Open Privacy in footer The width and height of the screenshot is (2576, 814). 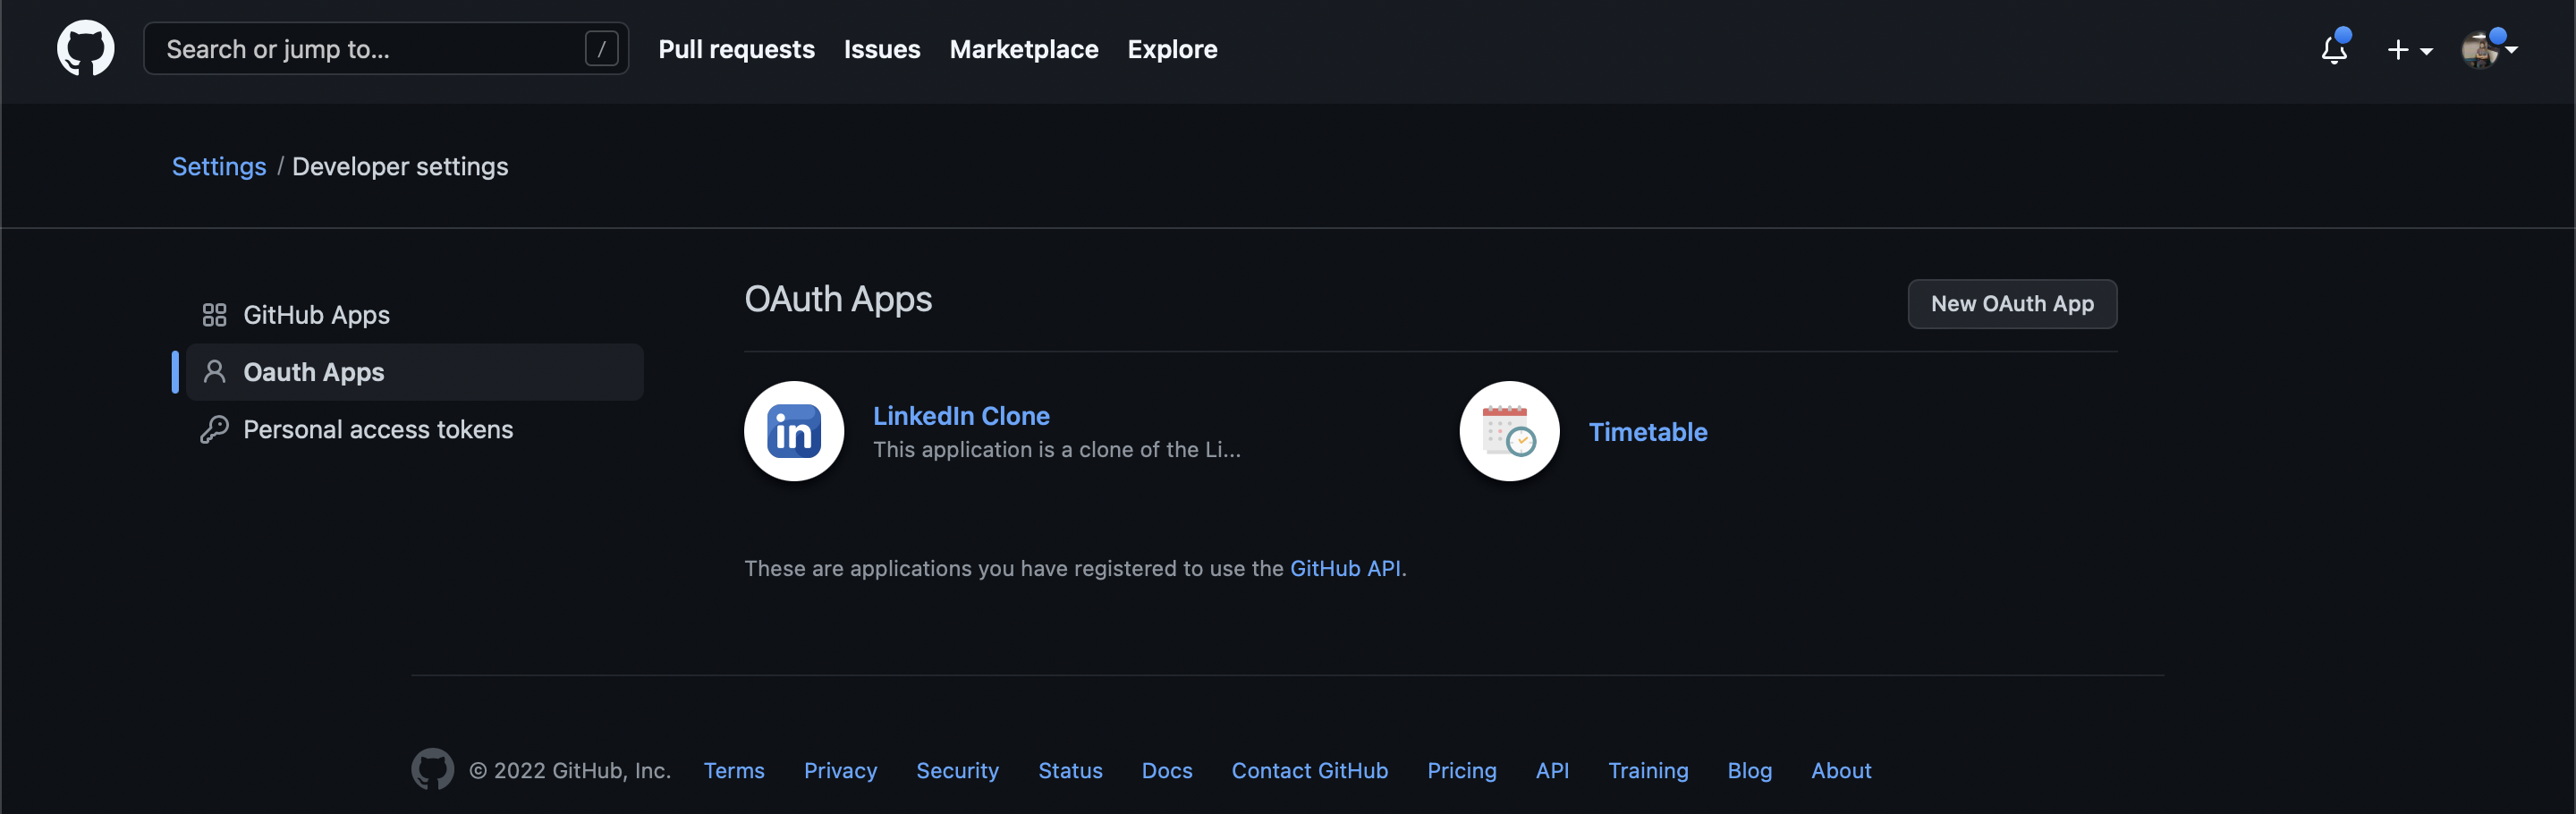pos(840,770)
